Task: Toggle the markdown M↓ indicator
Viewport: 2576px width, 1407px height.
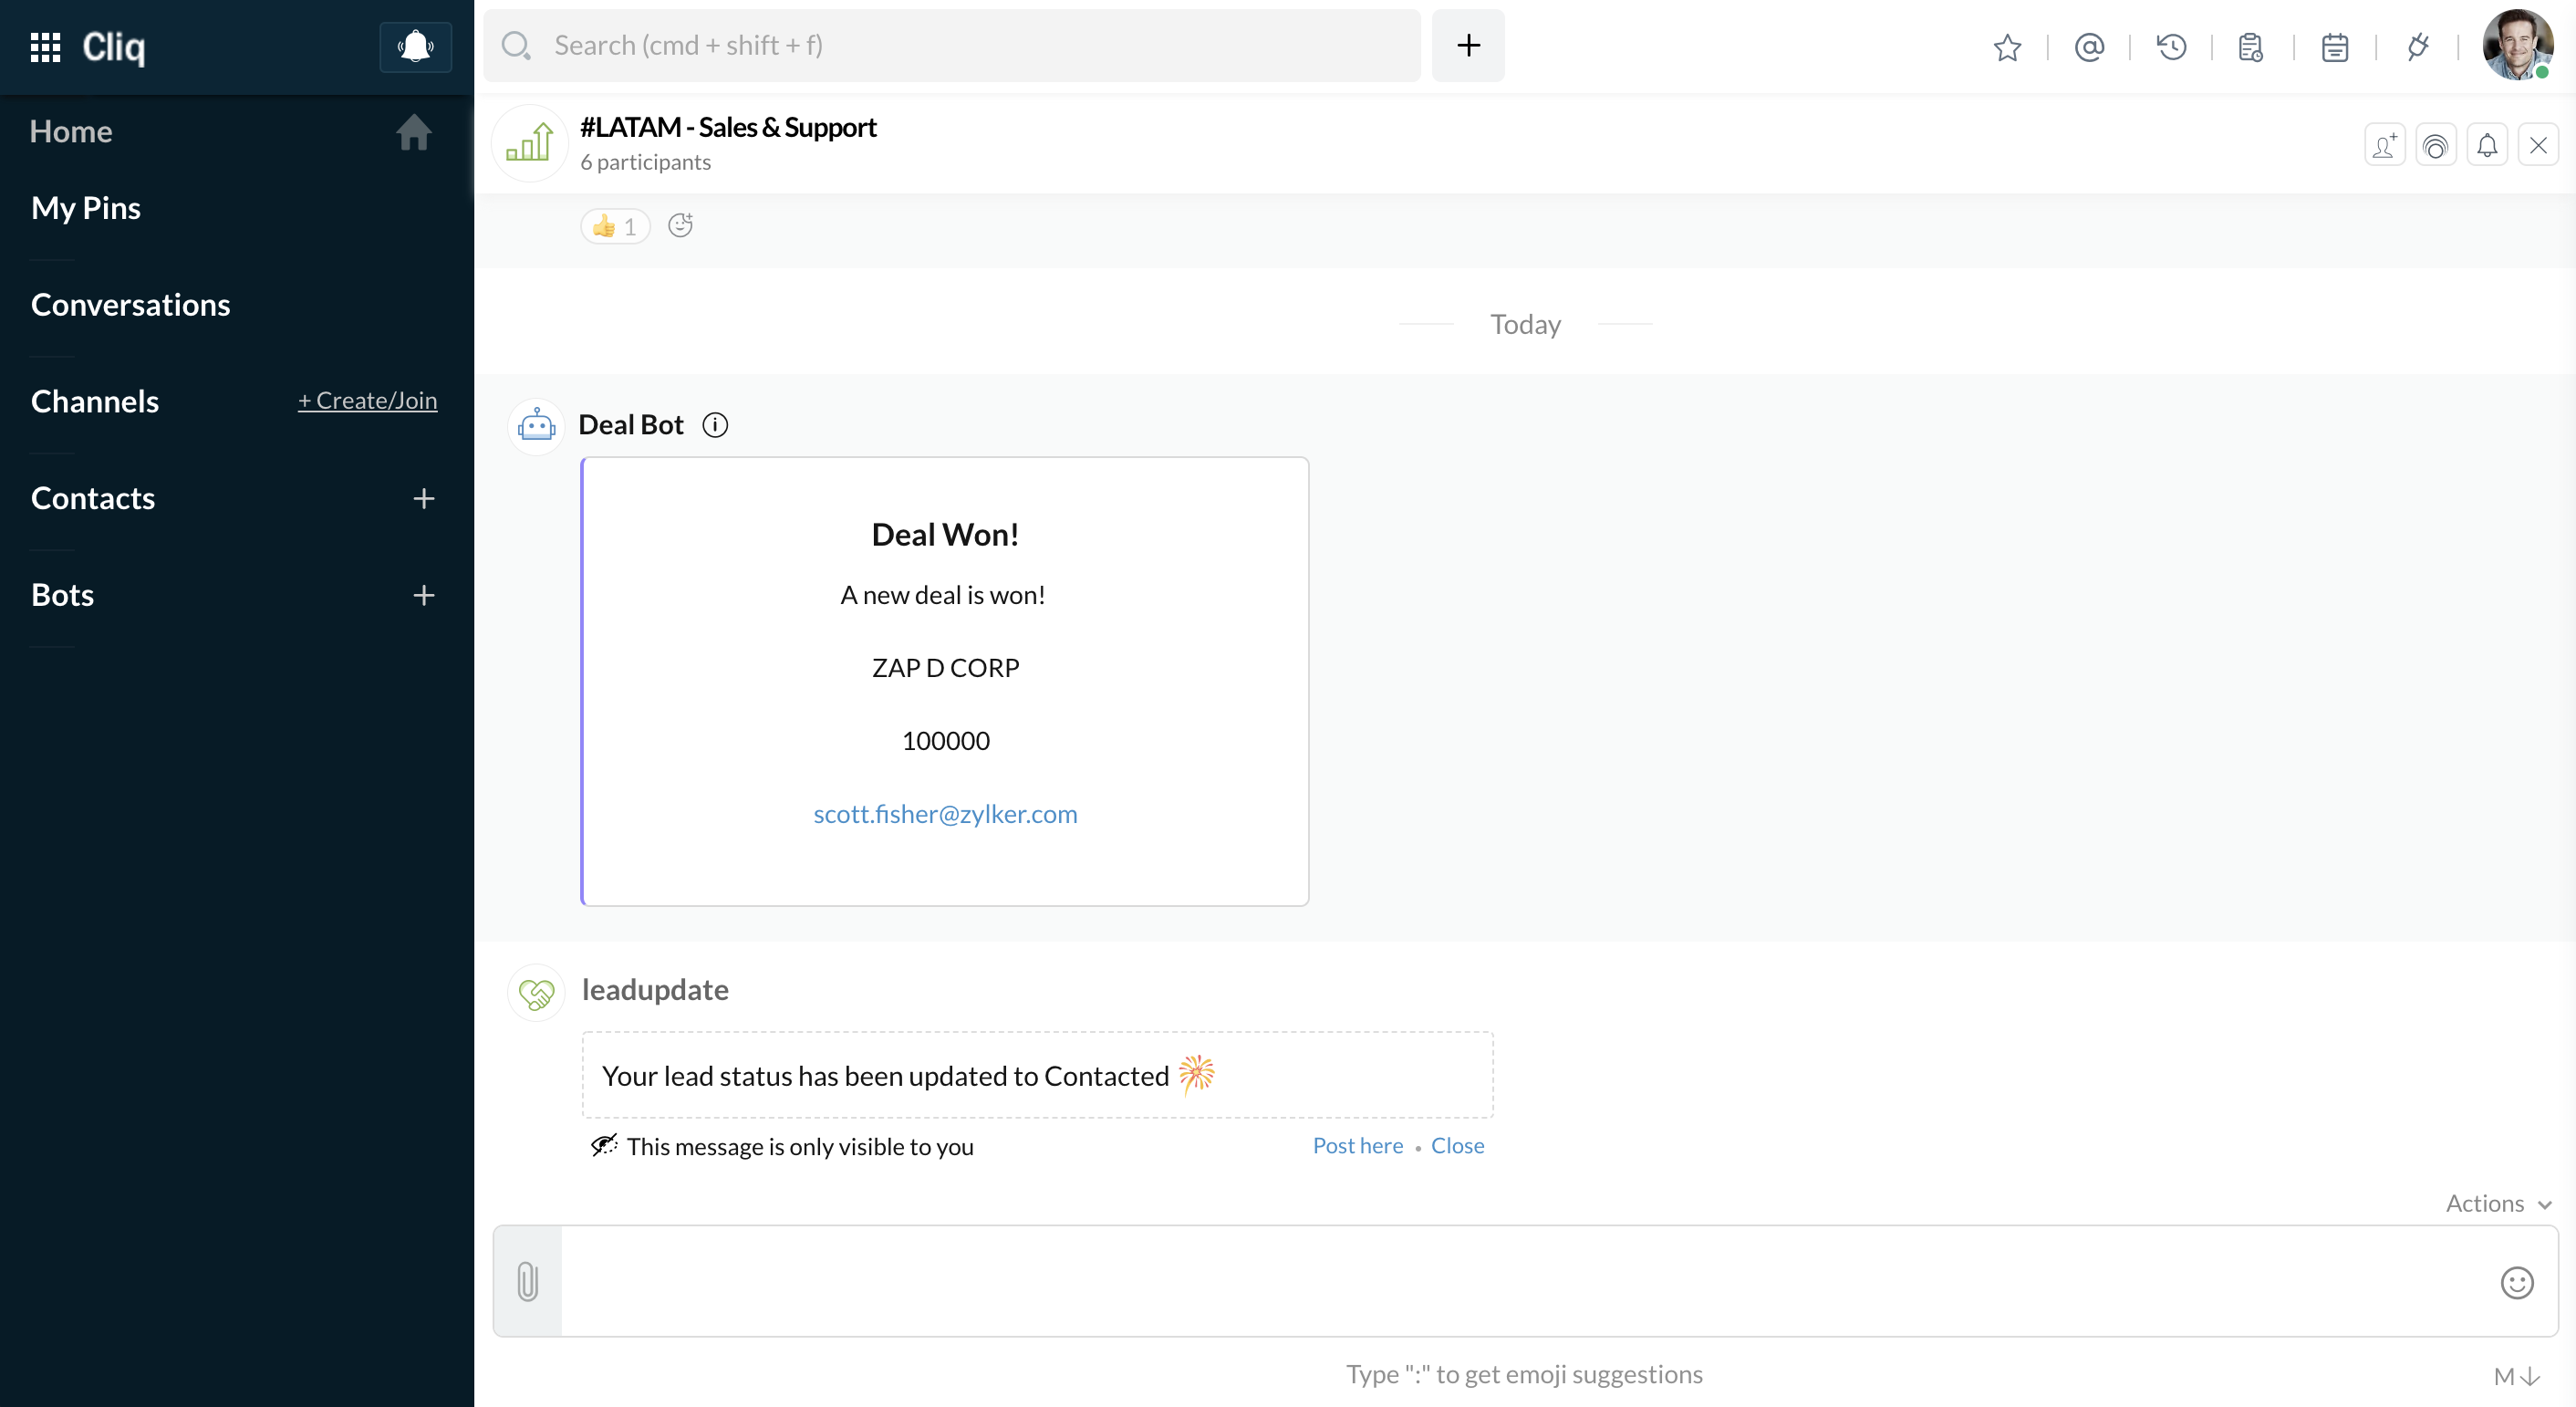Action: (2516, 1376)
